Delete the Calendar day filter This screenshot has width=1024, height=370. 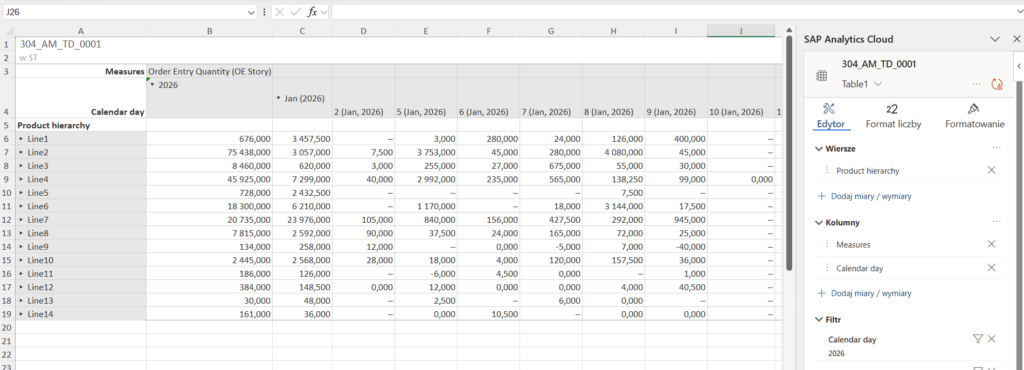991,339
